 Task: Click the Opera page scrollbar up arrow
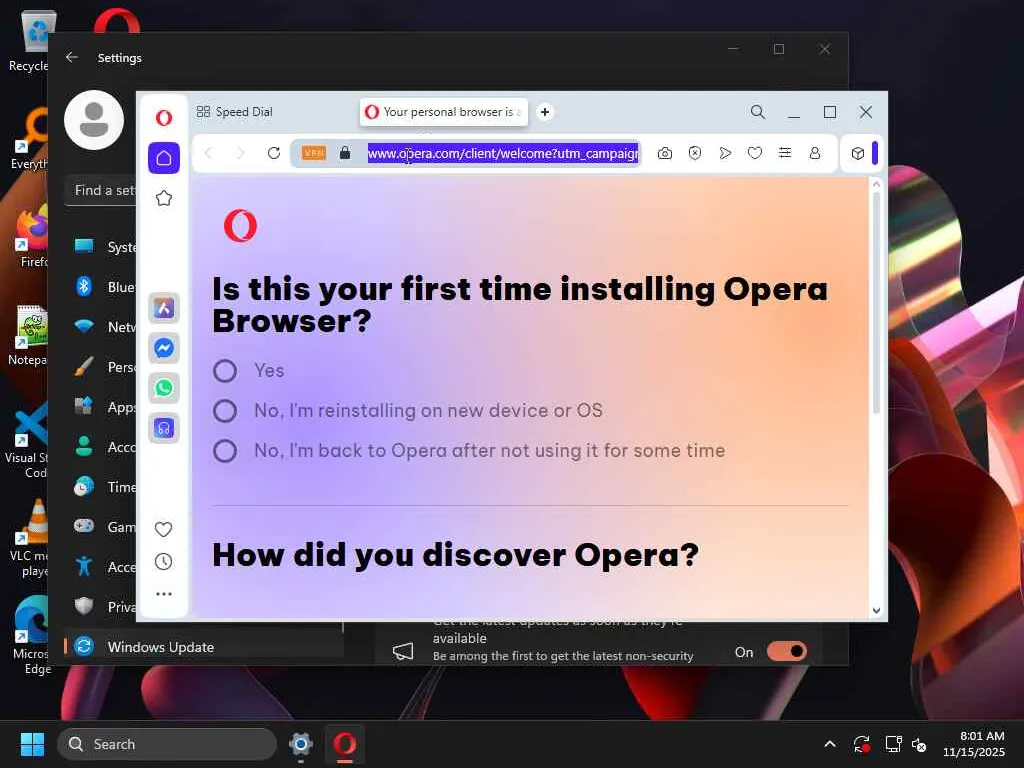[x=876, y=185]
